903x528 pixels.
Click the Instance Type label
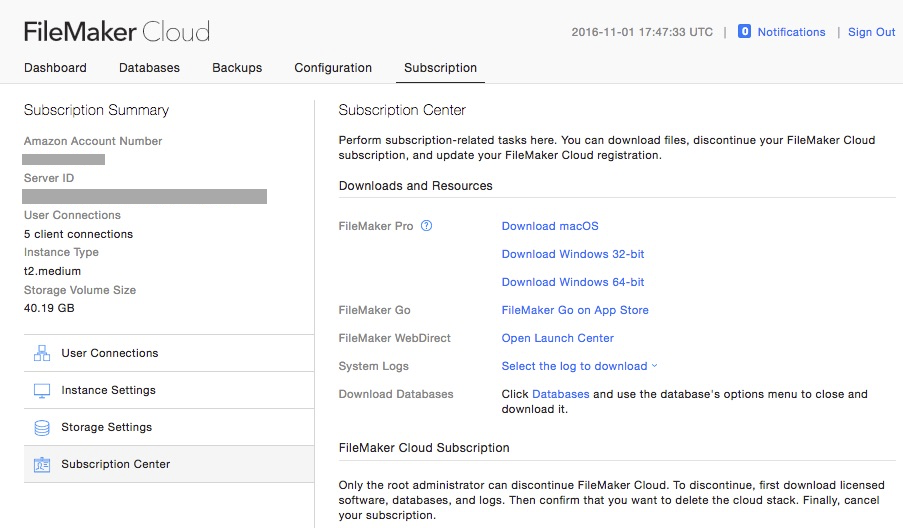(x=61, y=252)
